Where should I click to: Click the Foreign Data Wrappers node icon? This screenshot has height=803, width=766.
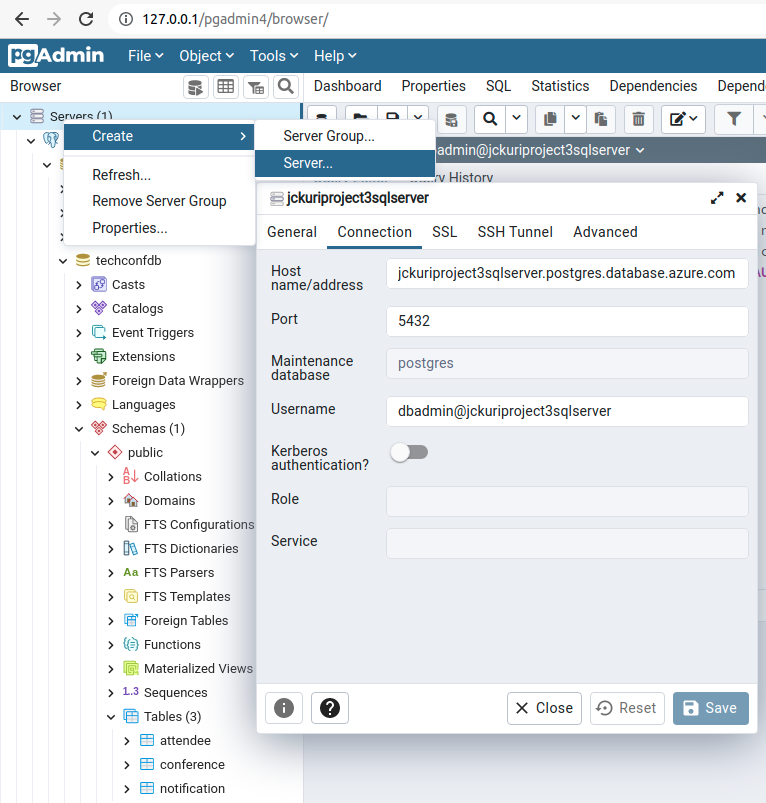98,381
